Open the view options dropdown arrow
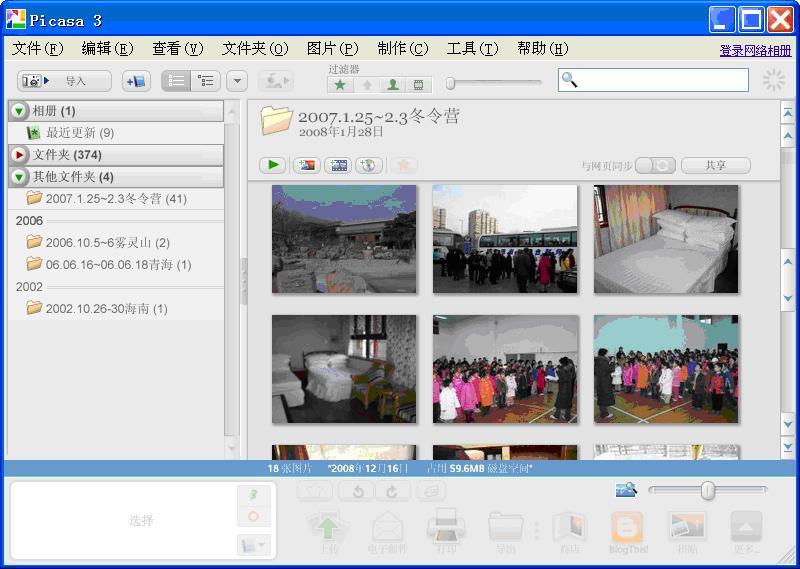800x569 pixels. point(237,81)
